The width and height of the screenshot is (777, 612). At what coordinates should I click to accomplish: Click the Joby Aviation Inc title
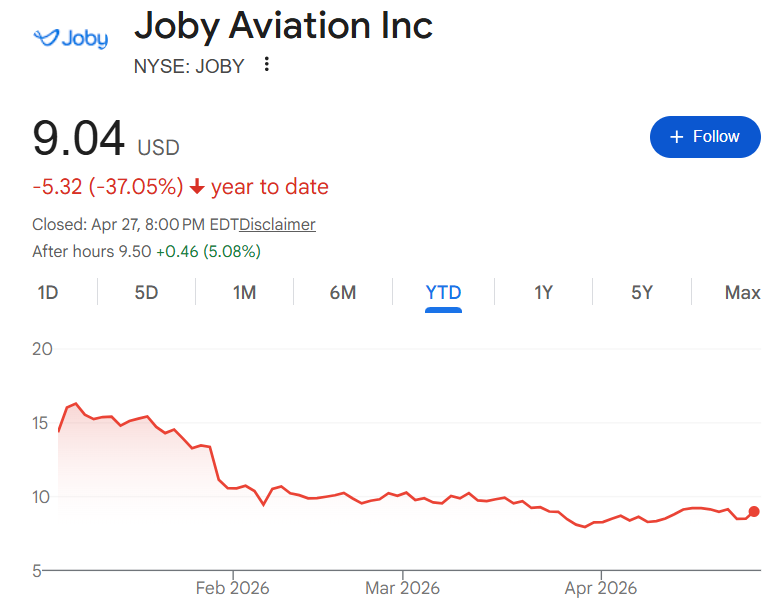click(x=283, y=25)
